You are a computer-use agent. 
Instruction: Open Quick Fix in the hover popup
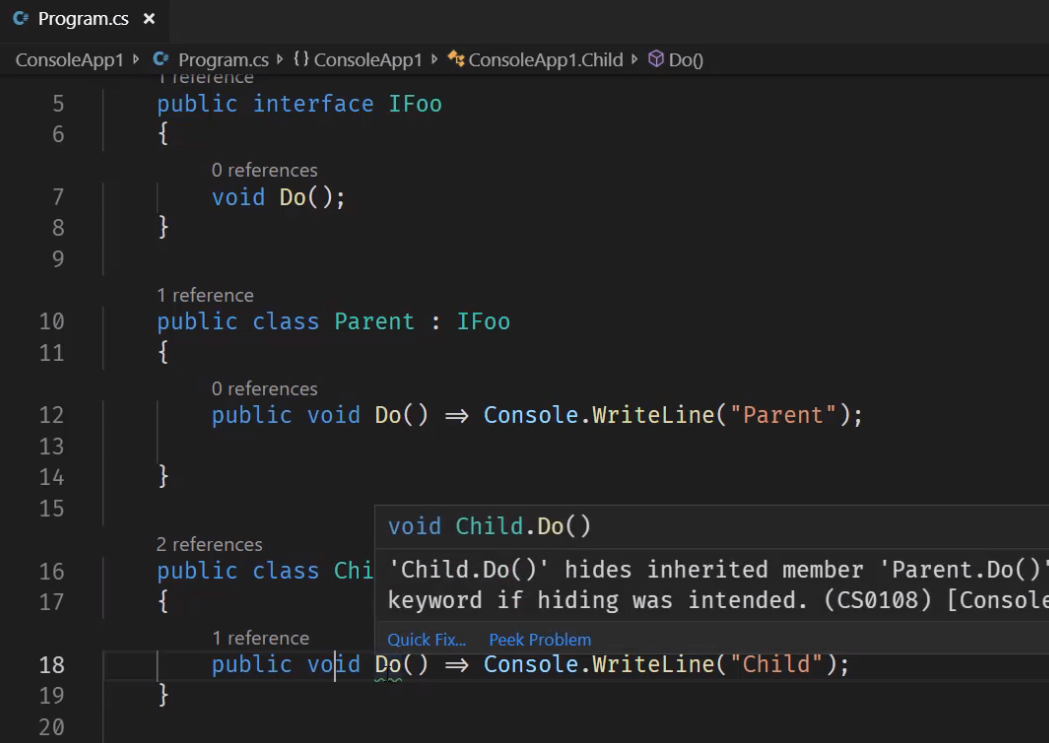point(427,640)
